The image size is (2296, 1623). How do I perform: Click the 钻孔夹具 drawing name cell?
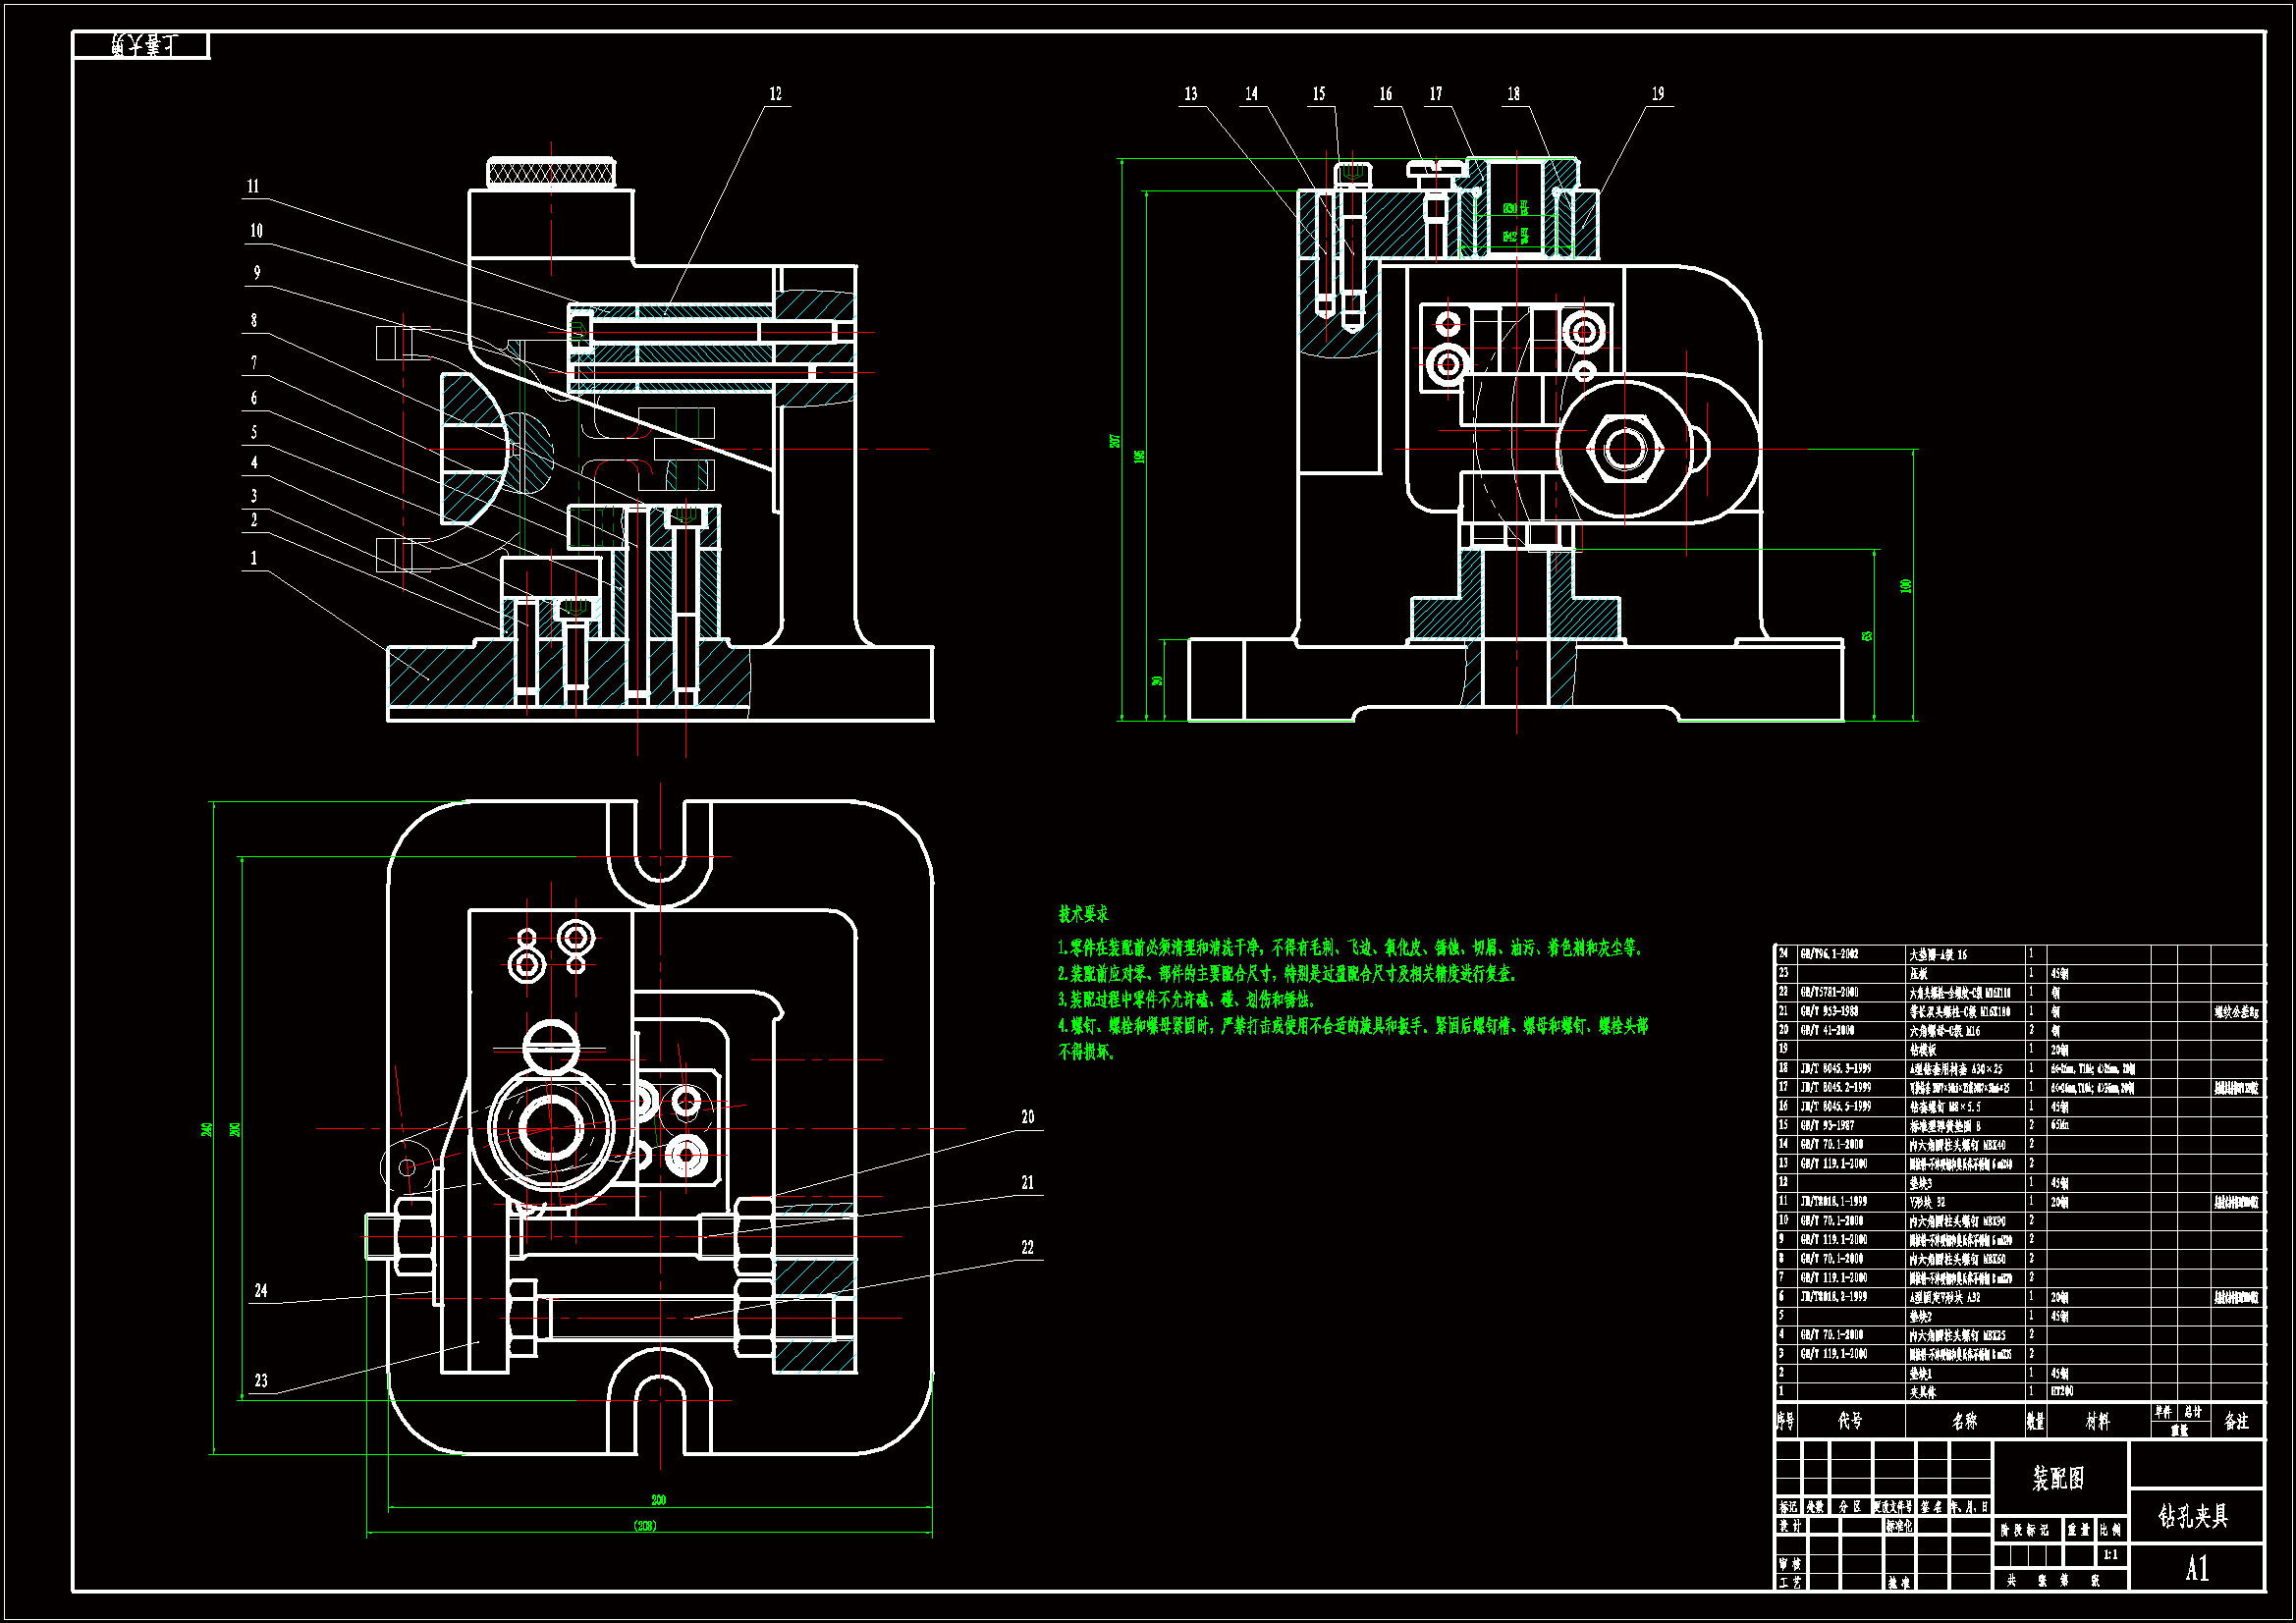[x=2194, y=1517]
